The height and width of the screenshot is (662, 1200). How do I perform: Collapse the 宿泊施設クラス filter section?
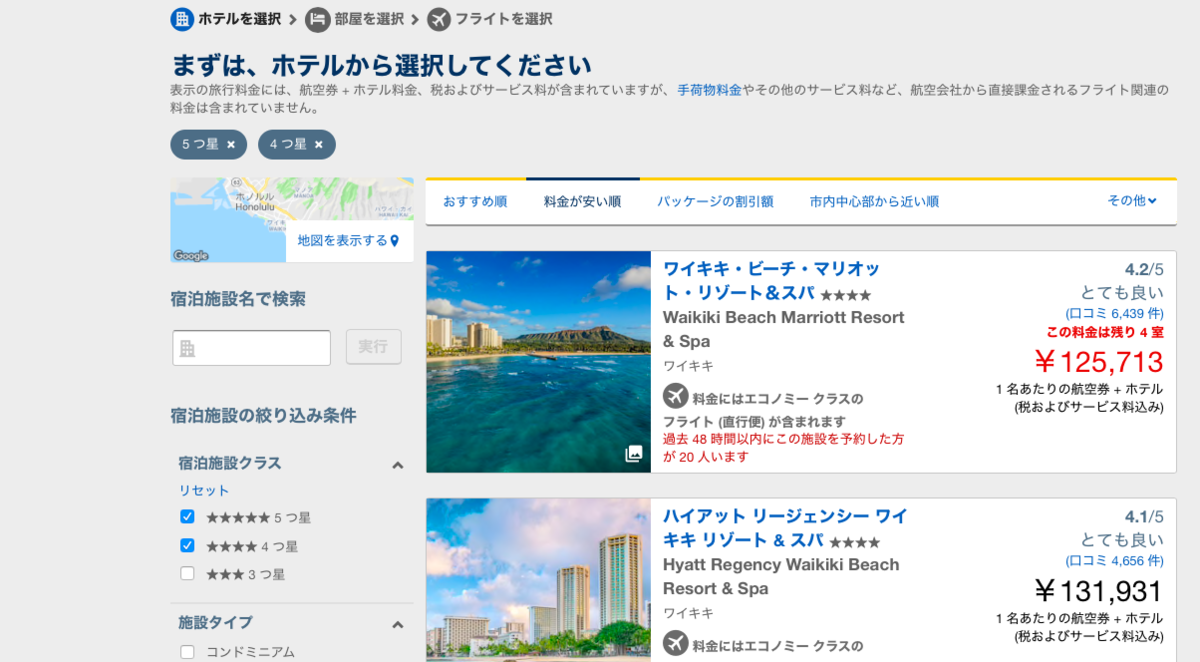[x=398, y=464]
